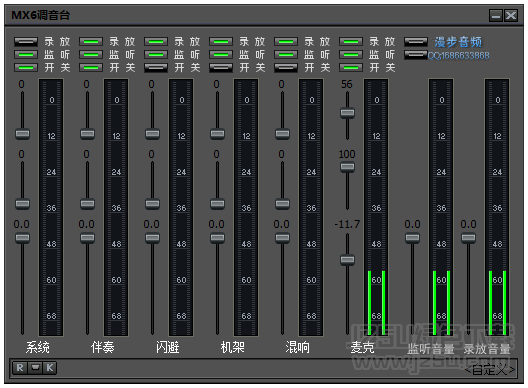Click the 监听音量 label
Screen dimensions: 528x388
click(431, 349)
